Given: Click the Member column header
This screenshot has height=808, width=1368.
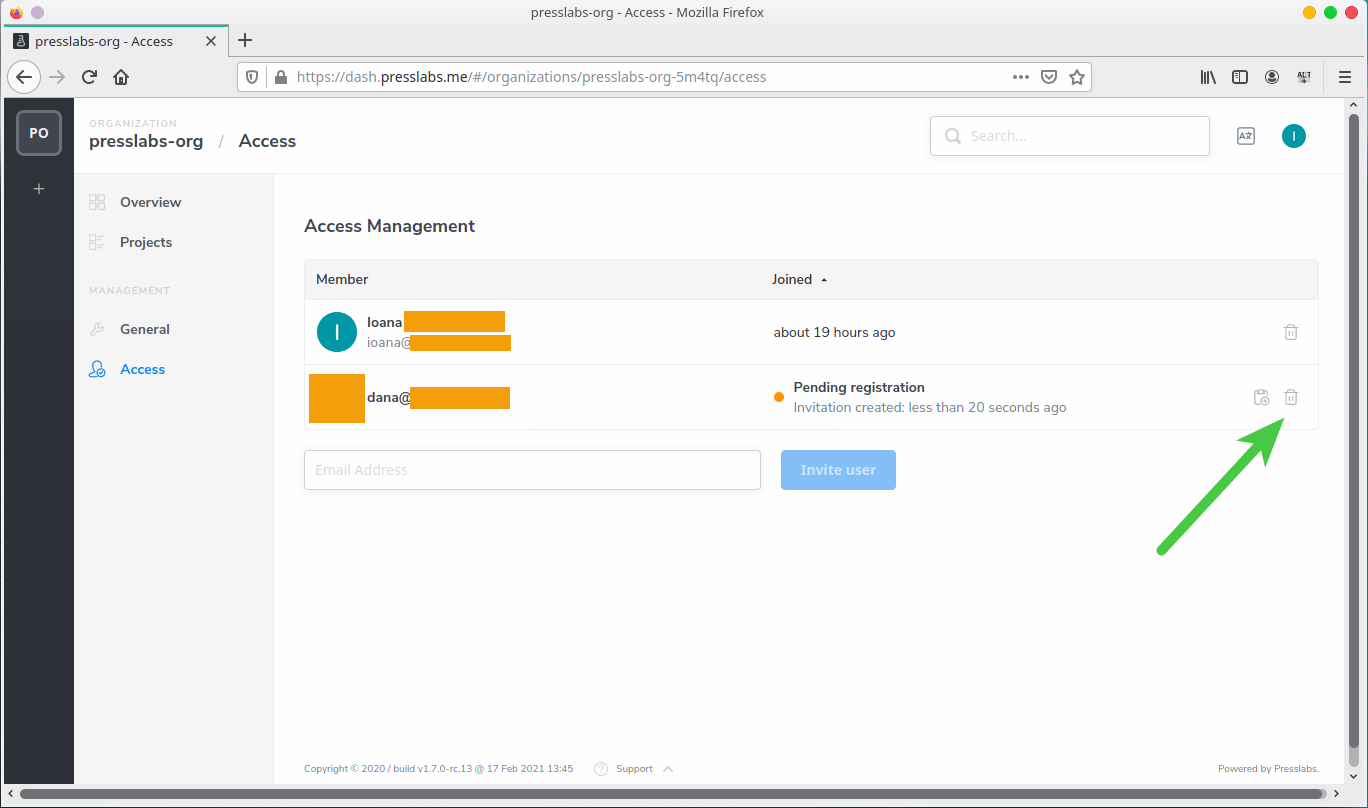Looking at the screenshot, I should click(x=342, y=280).
